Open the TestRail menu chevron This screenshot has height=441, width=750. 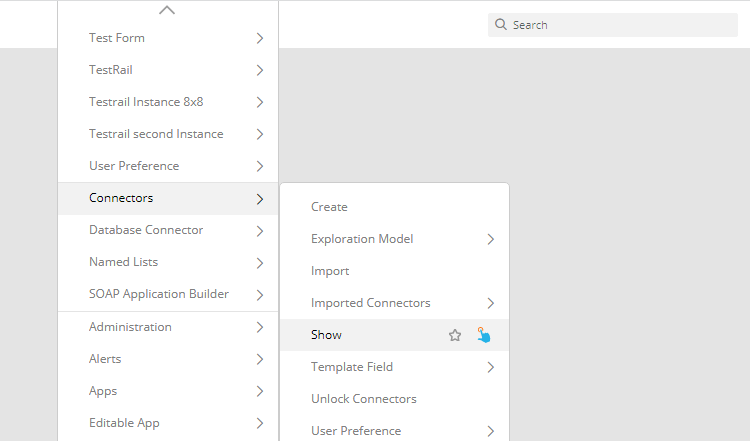(260, 70)
